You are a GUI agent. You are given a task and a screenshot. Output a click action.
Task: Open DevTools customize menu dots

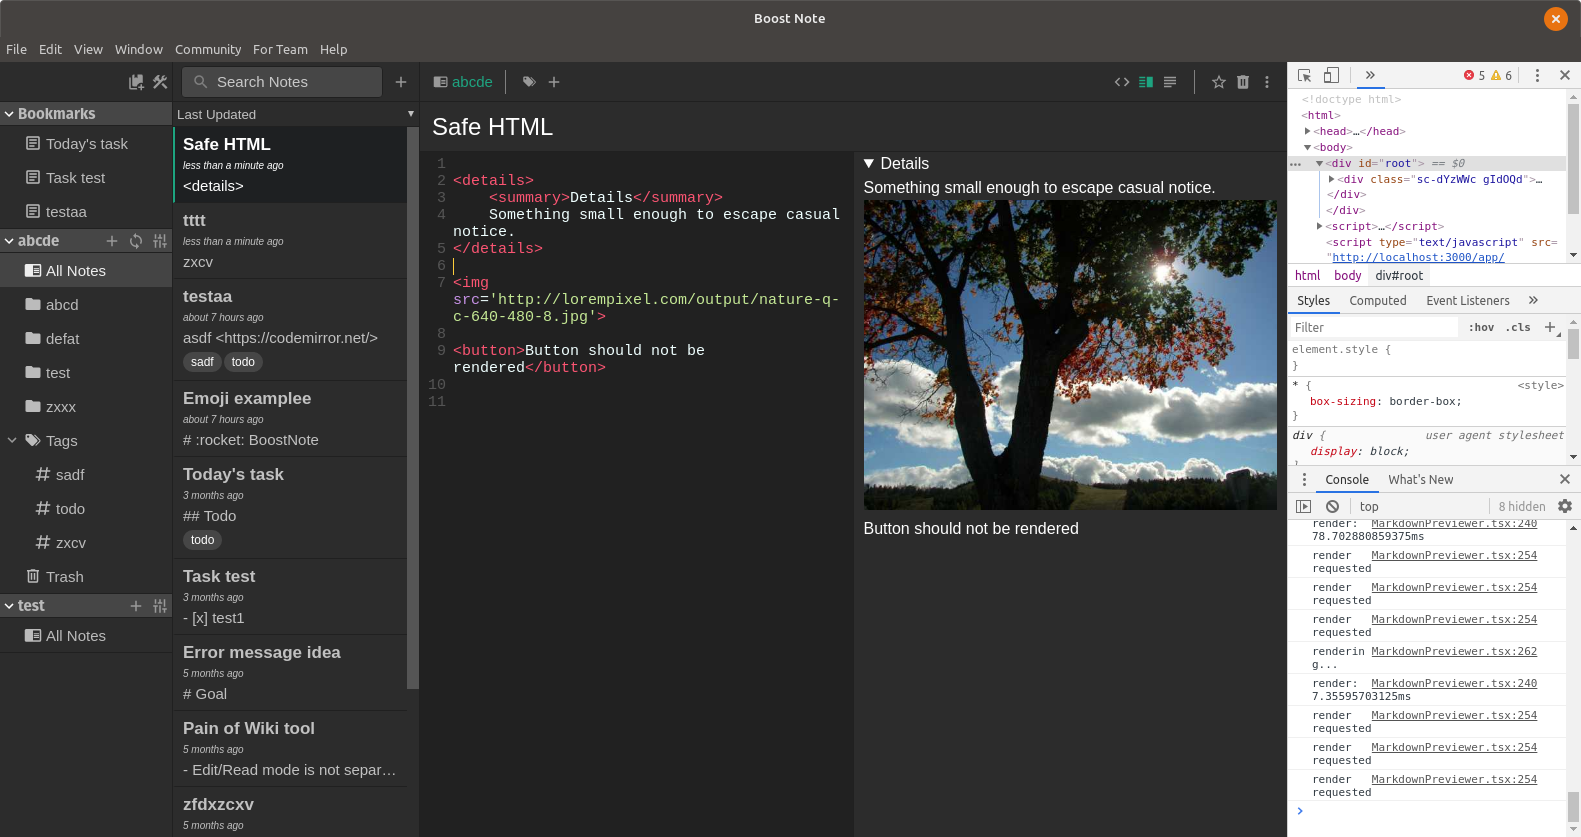(x=1537, y=75)
